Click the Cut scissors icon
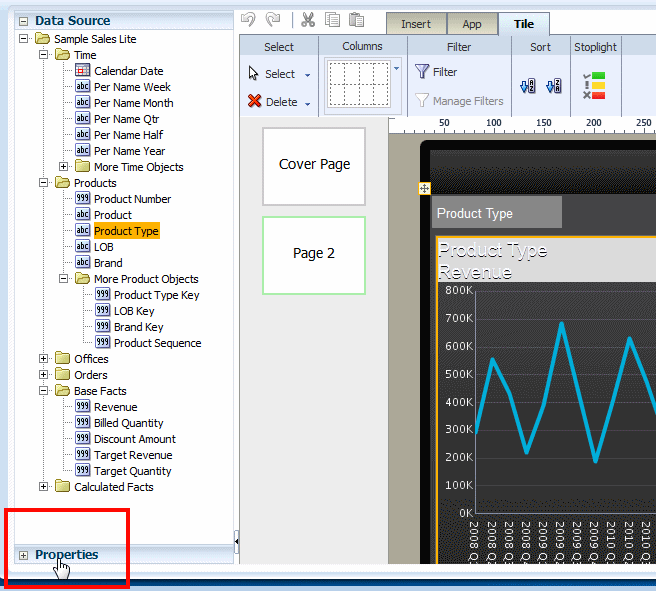This screenshot has height=591, width=656. click(308, 20)
